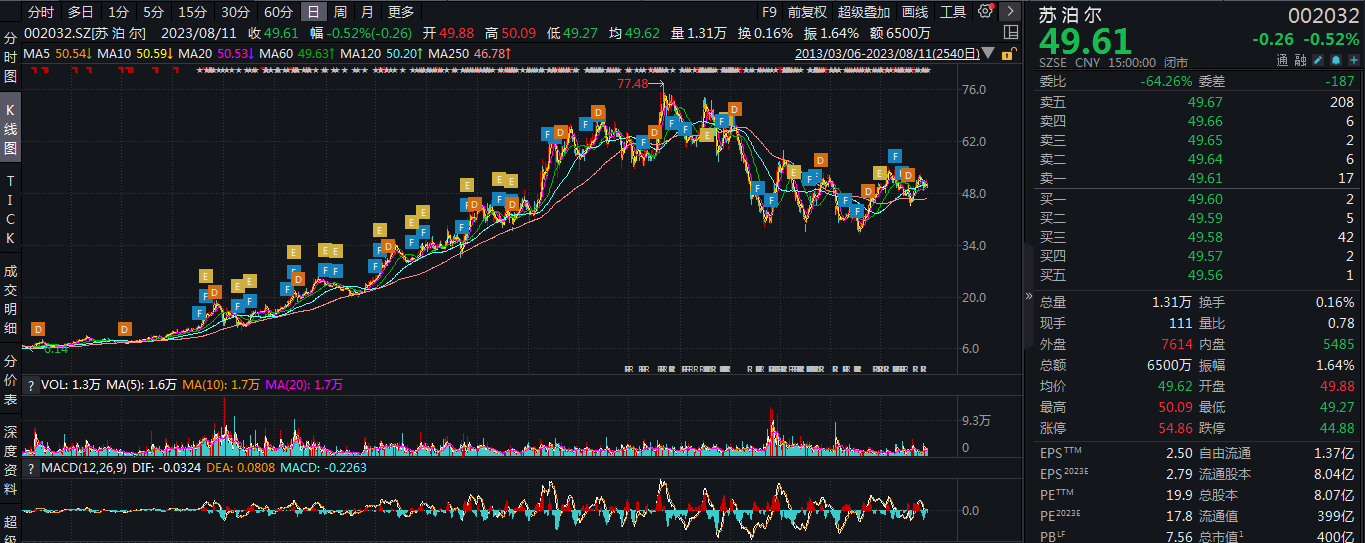Open the chart settings gear icon
The height and width of the screenshot is (543, 1365).
point(985,12)
